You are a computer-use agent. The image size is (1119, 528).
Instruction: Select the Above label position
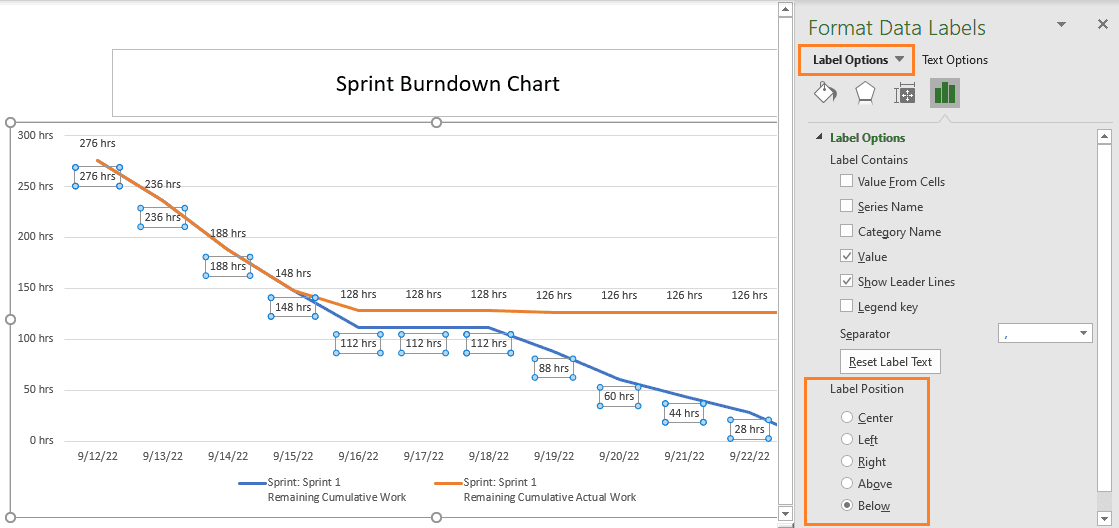847,484
